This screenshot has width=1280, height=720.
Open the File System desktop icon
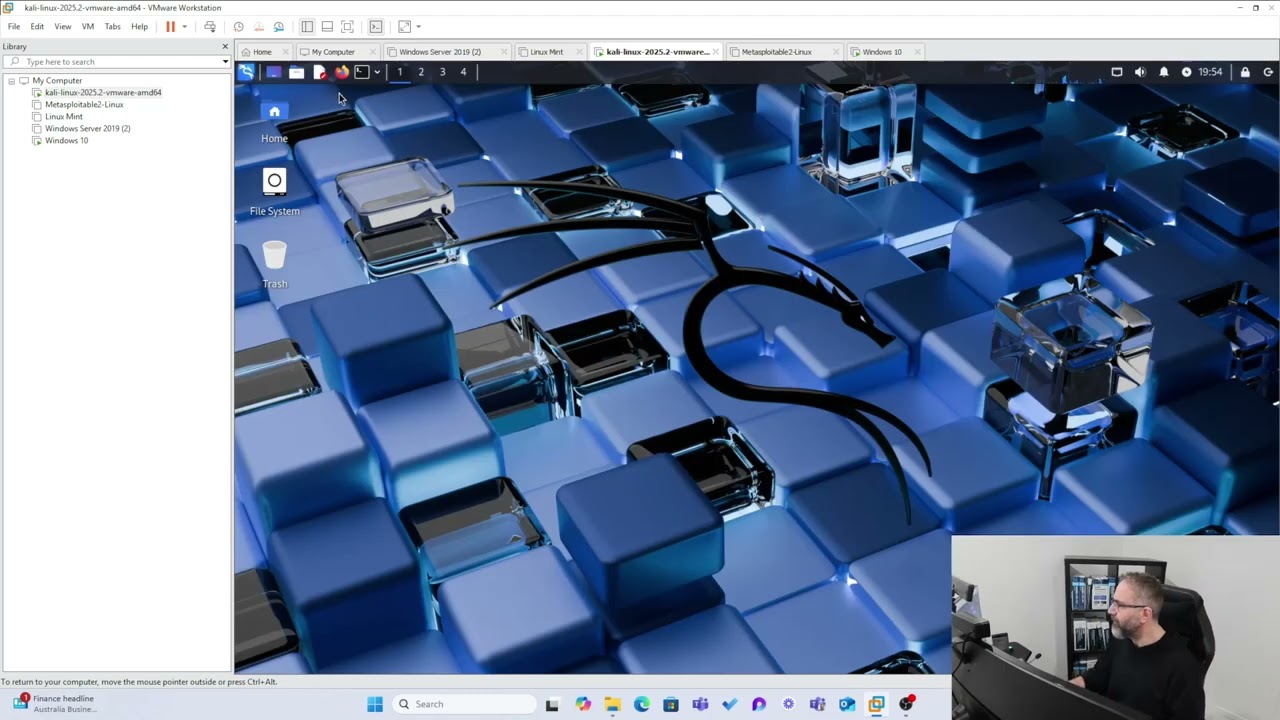(274, 193)
